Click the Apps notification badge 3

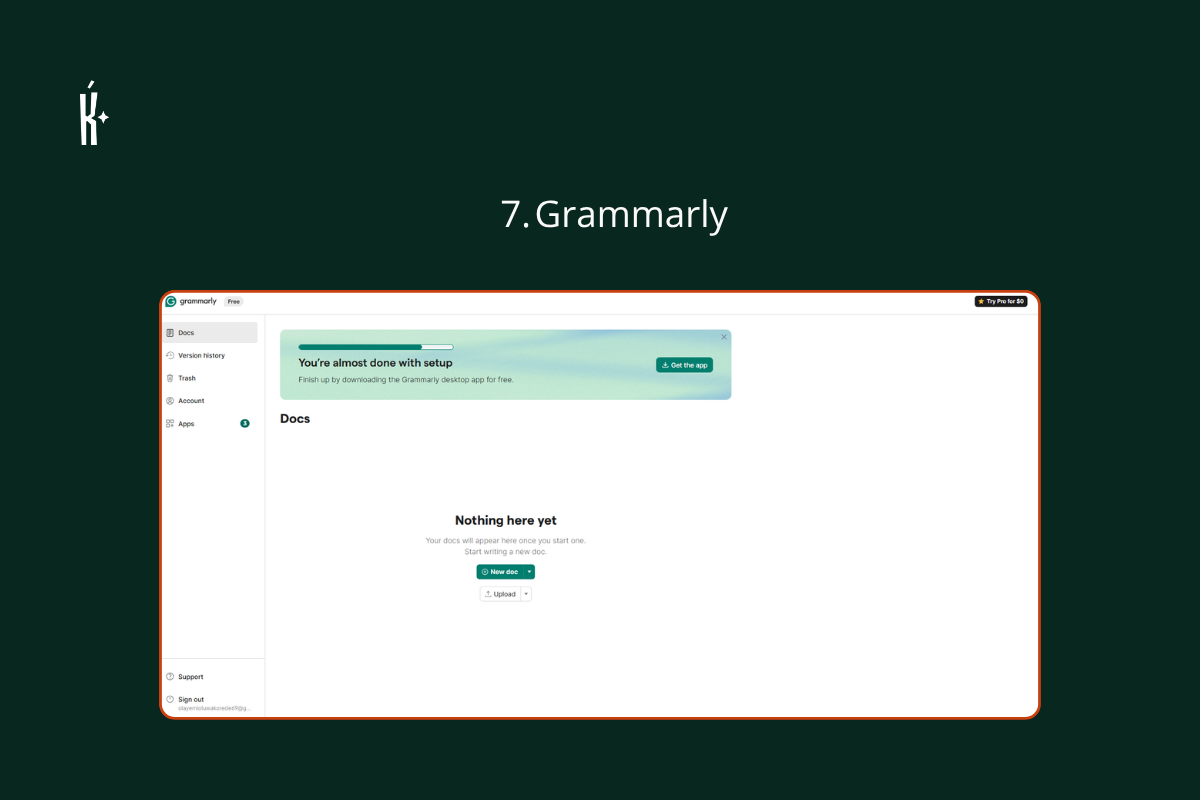pos(245,423)
